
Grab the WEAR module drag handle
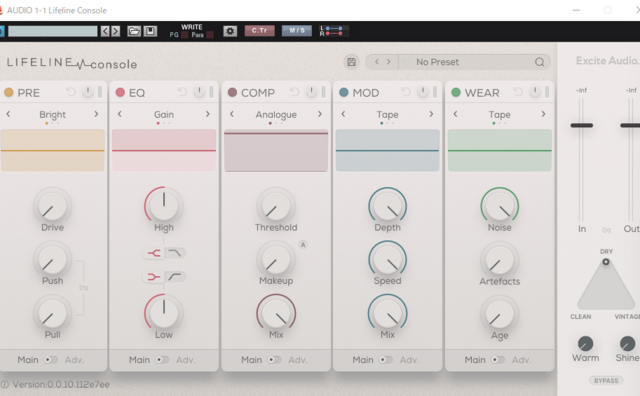click(x=547, y=92)
